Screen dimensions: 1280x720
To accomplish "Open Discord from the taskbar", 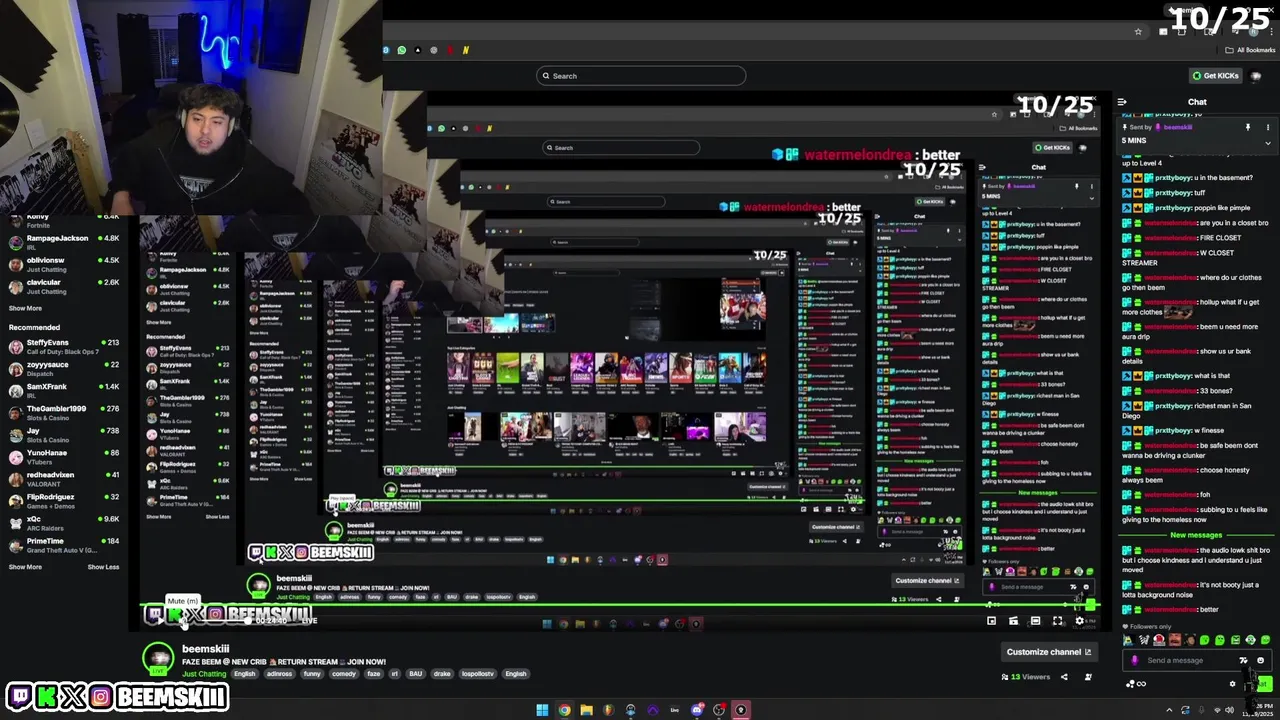I will coord(696,710).
